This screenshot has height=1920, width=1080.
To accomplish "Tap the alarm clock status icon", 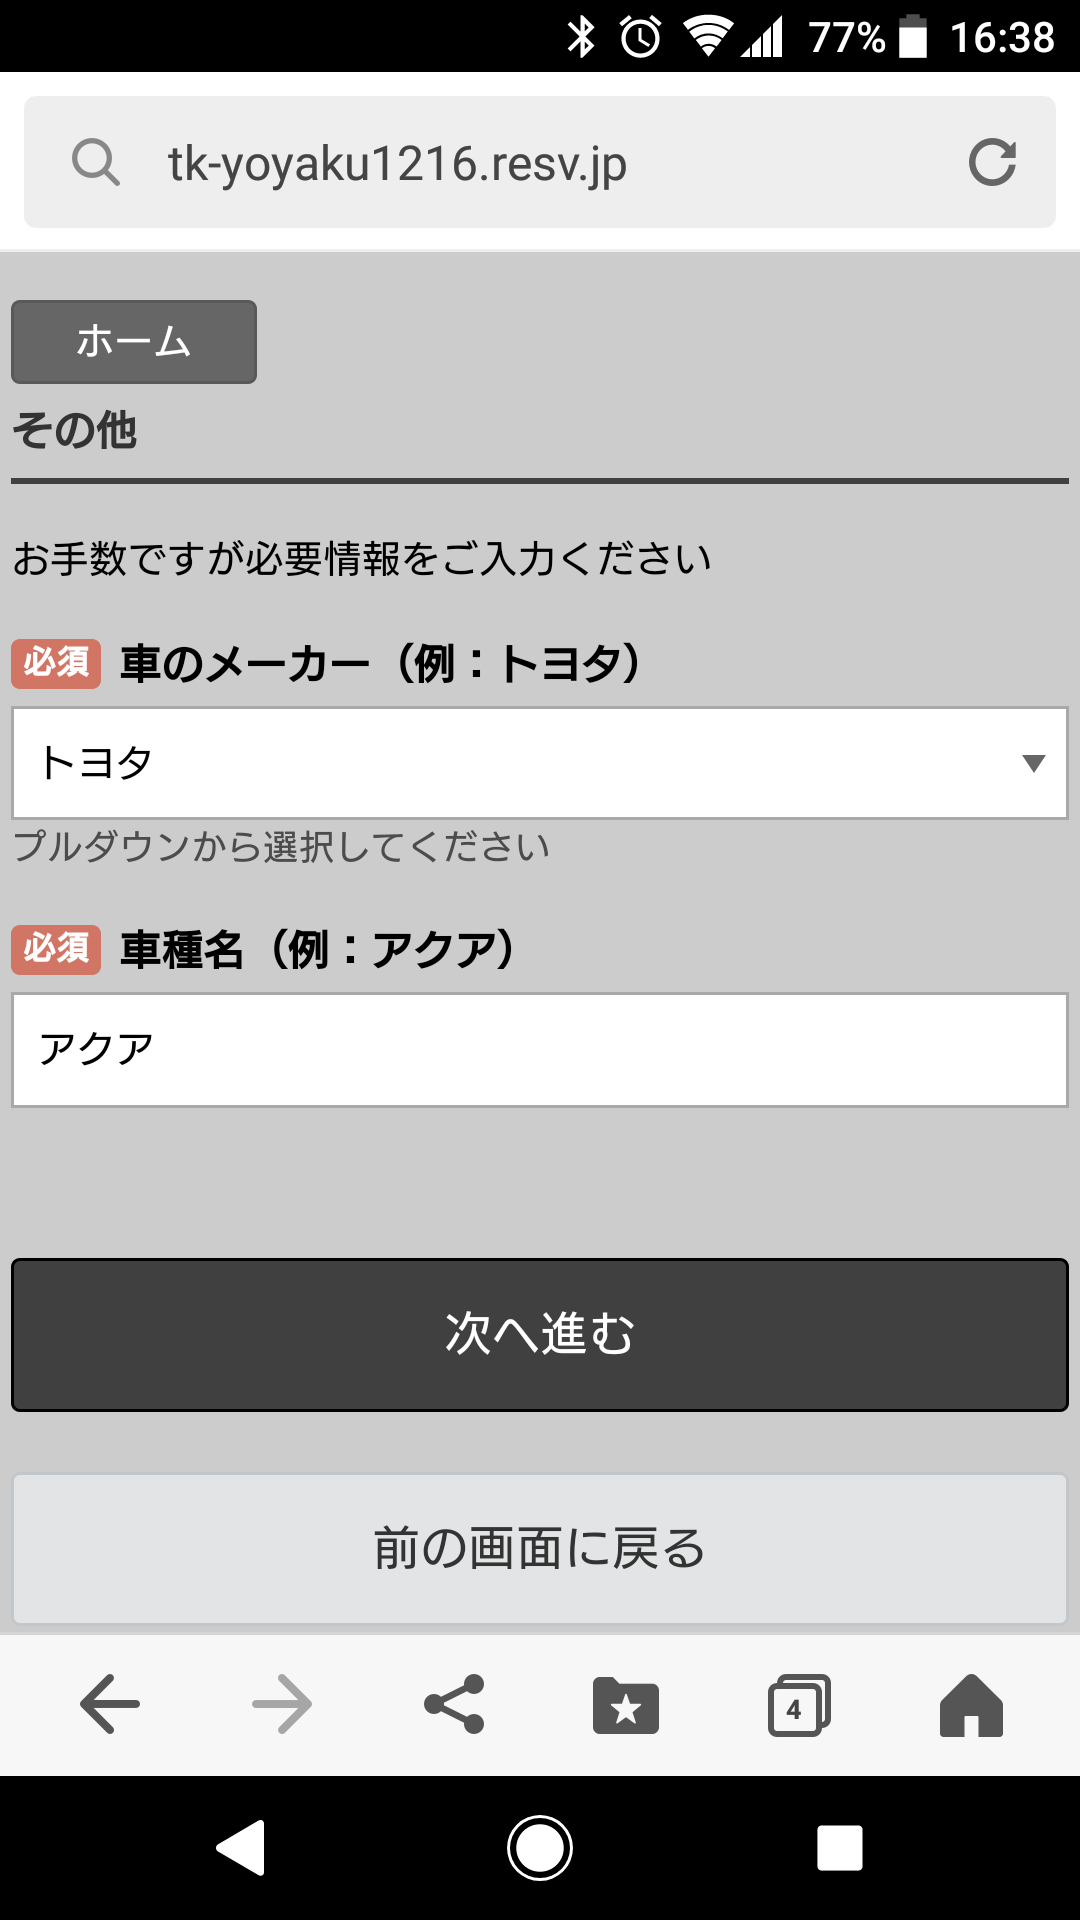I will pos(640,38).
